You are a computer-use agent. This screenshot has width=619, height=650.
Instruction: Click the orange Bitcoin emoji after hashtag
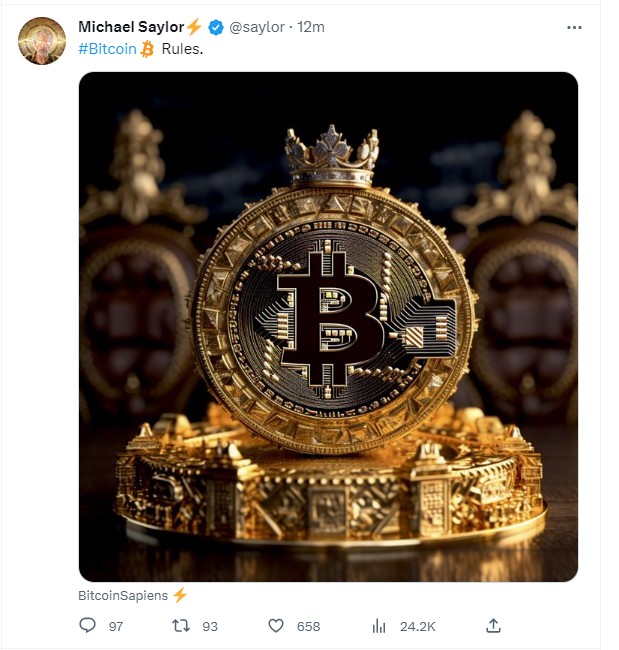coord(147,49)
